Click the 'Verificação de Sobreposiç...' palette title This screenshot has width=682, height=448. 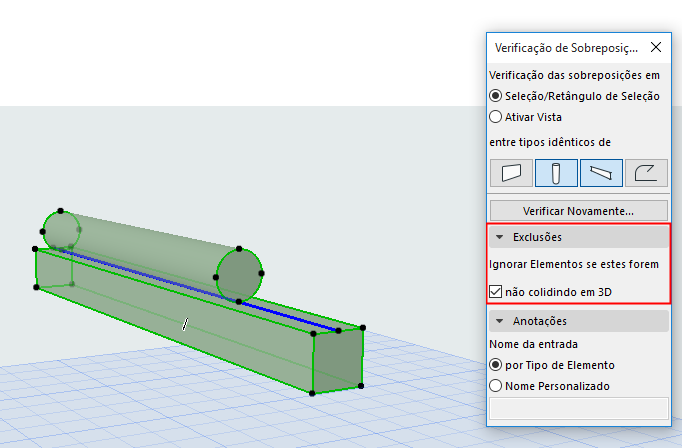(x=566, y=48)
